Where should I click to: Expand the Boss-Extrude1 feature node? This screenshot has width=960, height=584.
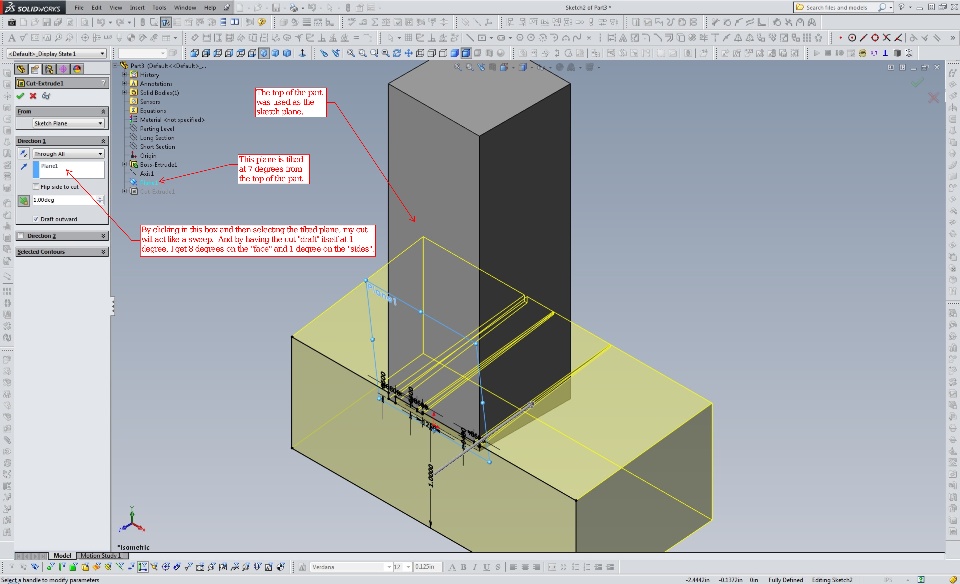125,165
